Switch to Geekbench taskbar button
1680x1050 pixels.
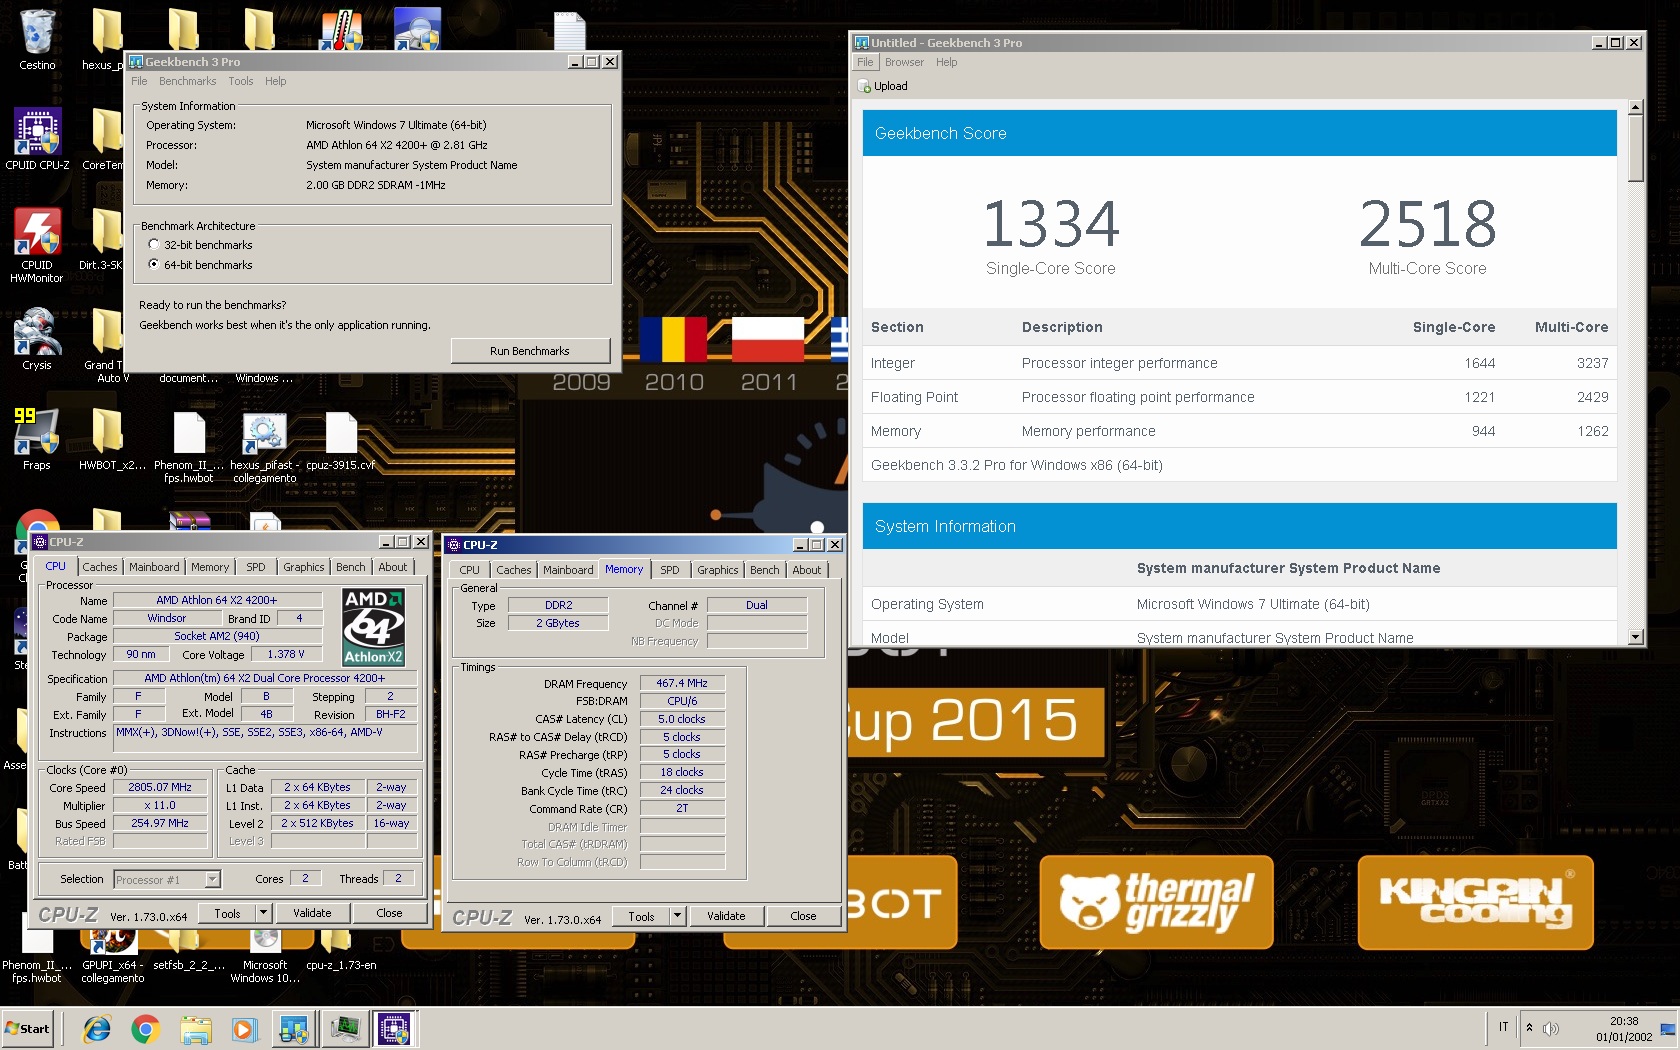pyautogui.click(x=294, y=1029)
